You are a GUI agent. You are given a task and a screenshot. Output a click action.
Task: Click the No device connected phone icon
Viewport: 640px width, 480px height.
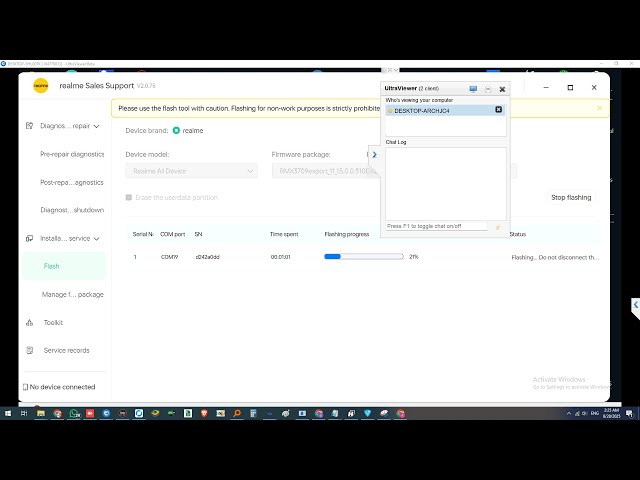[25, 387]
